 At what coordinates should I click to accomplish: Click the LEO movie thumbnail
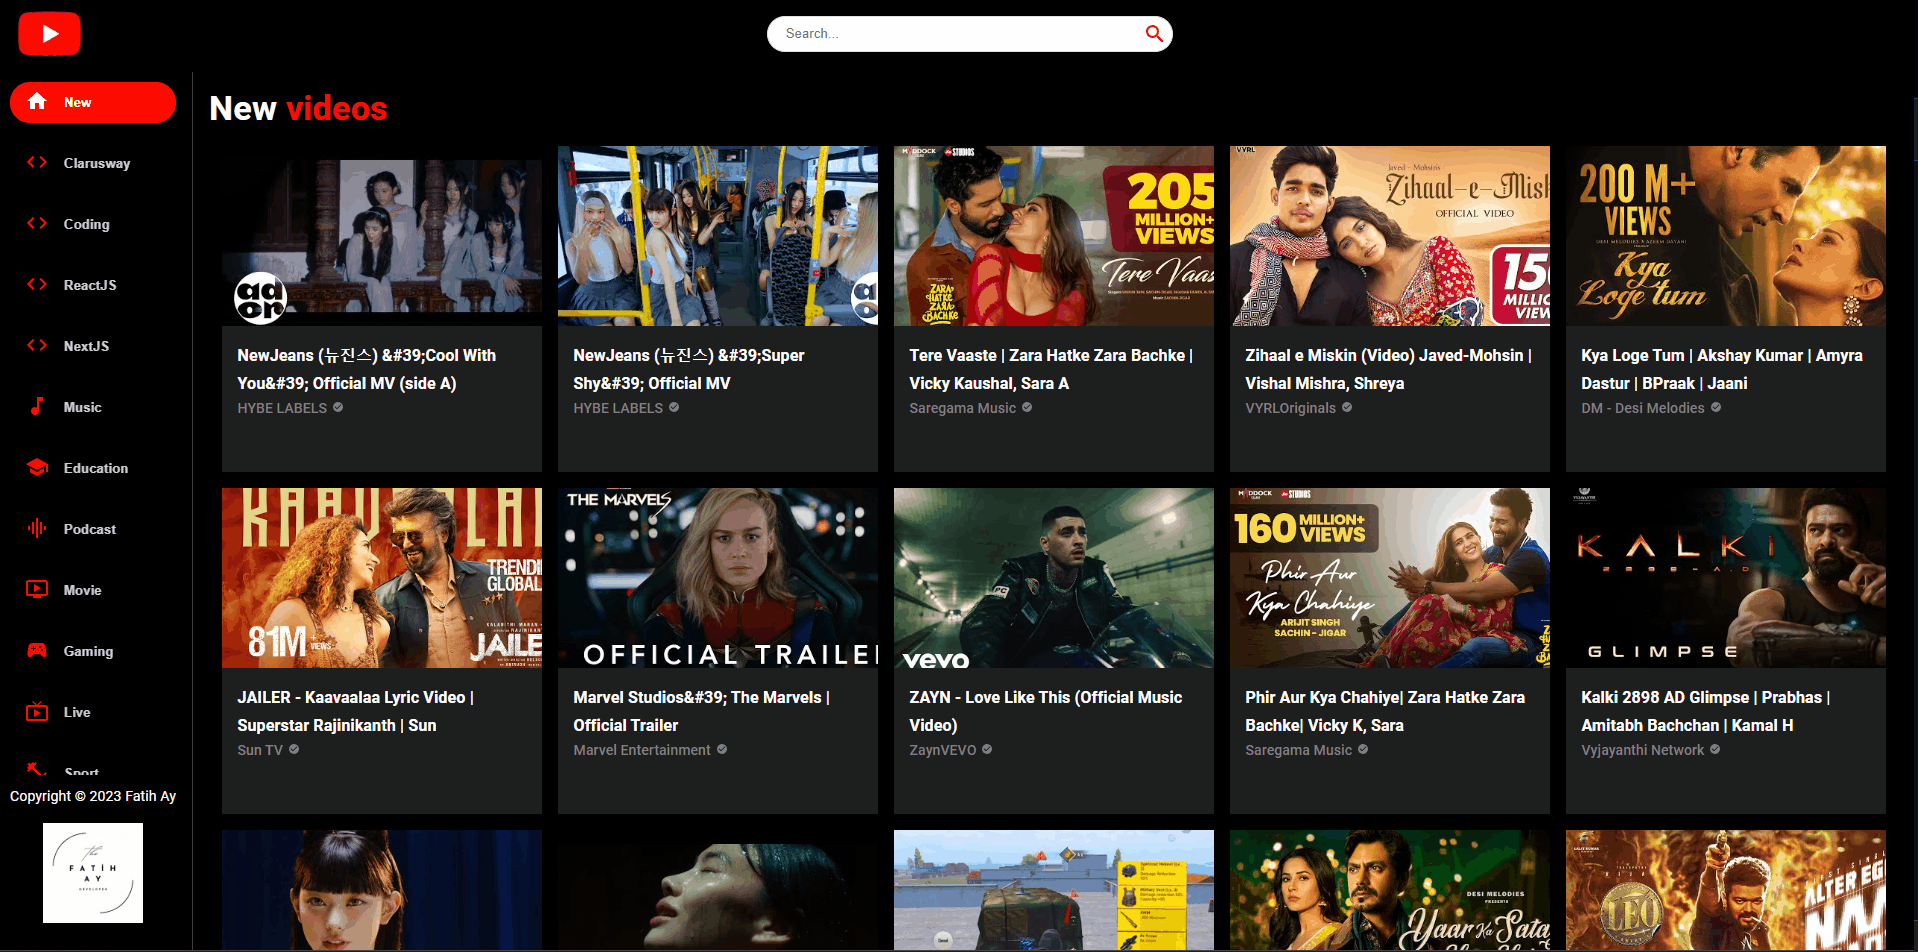(x=1726, y=890)
